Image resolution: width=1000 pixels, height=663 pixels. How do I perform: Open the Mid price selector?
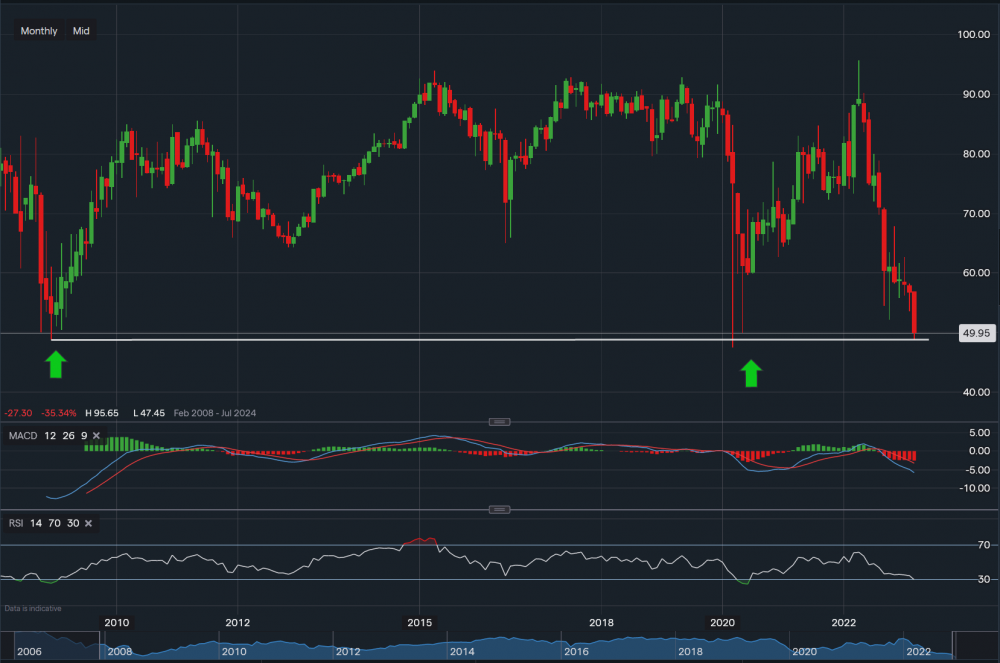click(x=80, y=31)
